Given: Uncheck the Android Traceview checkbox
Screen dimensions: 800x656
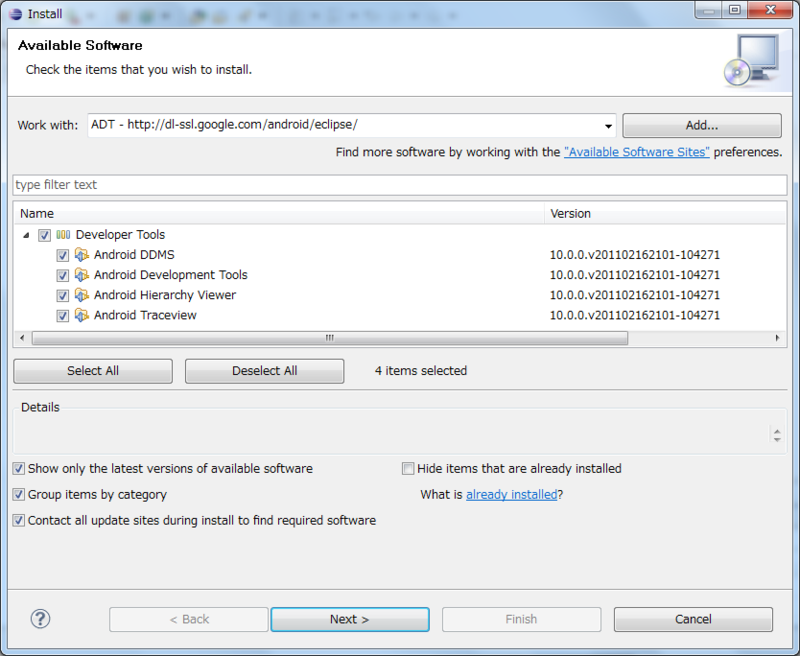Looking at the screenshot, I should click(x=63, y=316).
